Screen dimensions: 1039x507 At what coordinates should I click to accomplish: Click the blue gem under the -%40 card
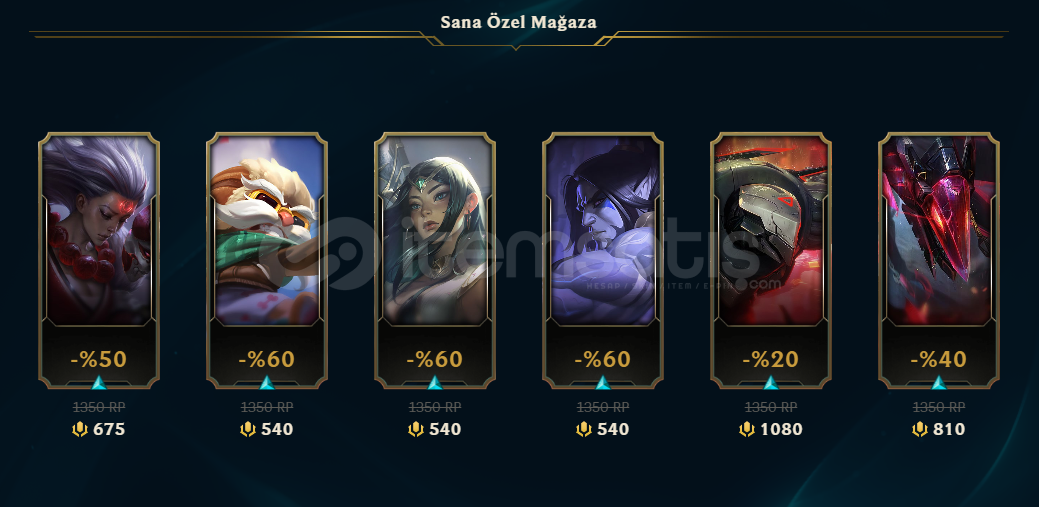pyautogui.click(x=939, y=382)
